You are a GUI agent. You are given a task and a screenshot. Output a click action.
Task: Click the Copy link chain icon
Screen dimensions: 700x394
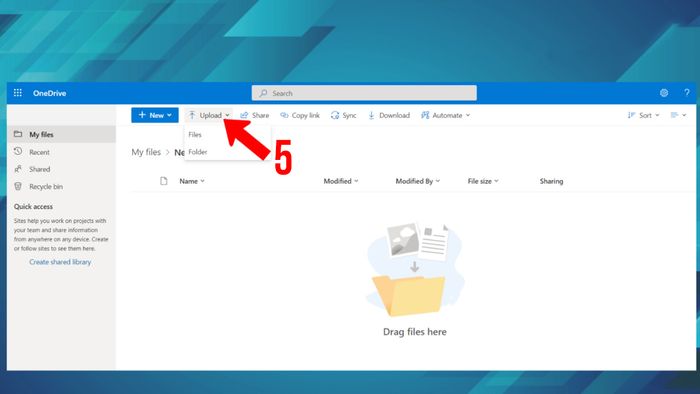pyautogui.click(x=284, y=115)
